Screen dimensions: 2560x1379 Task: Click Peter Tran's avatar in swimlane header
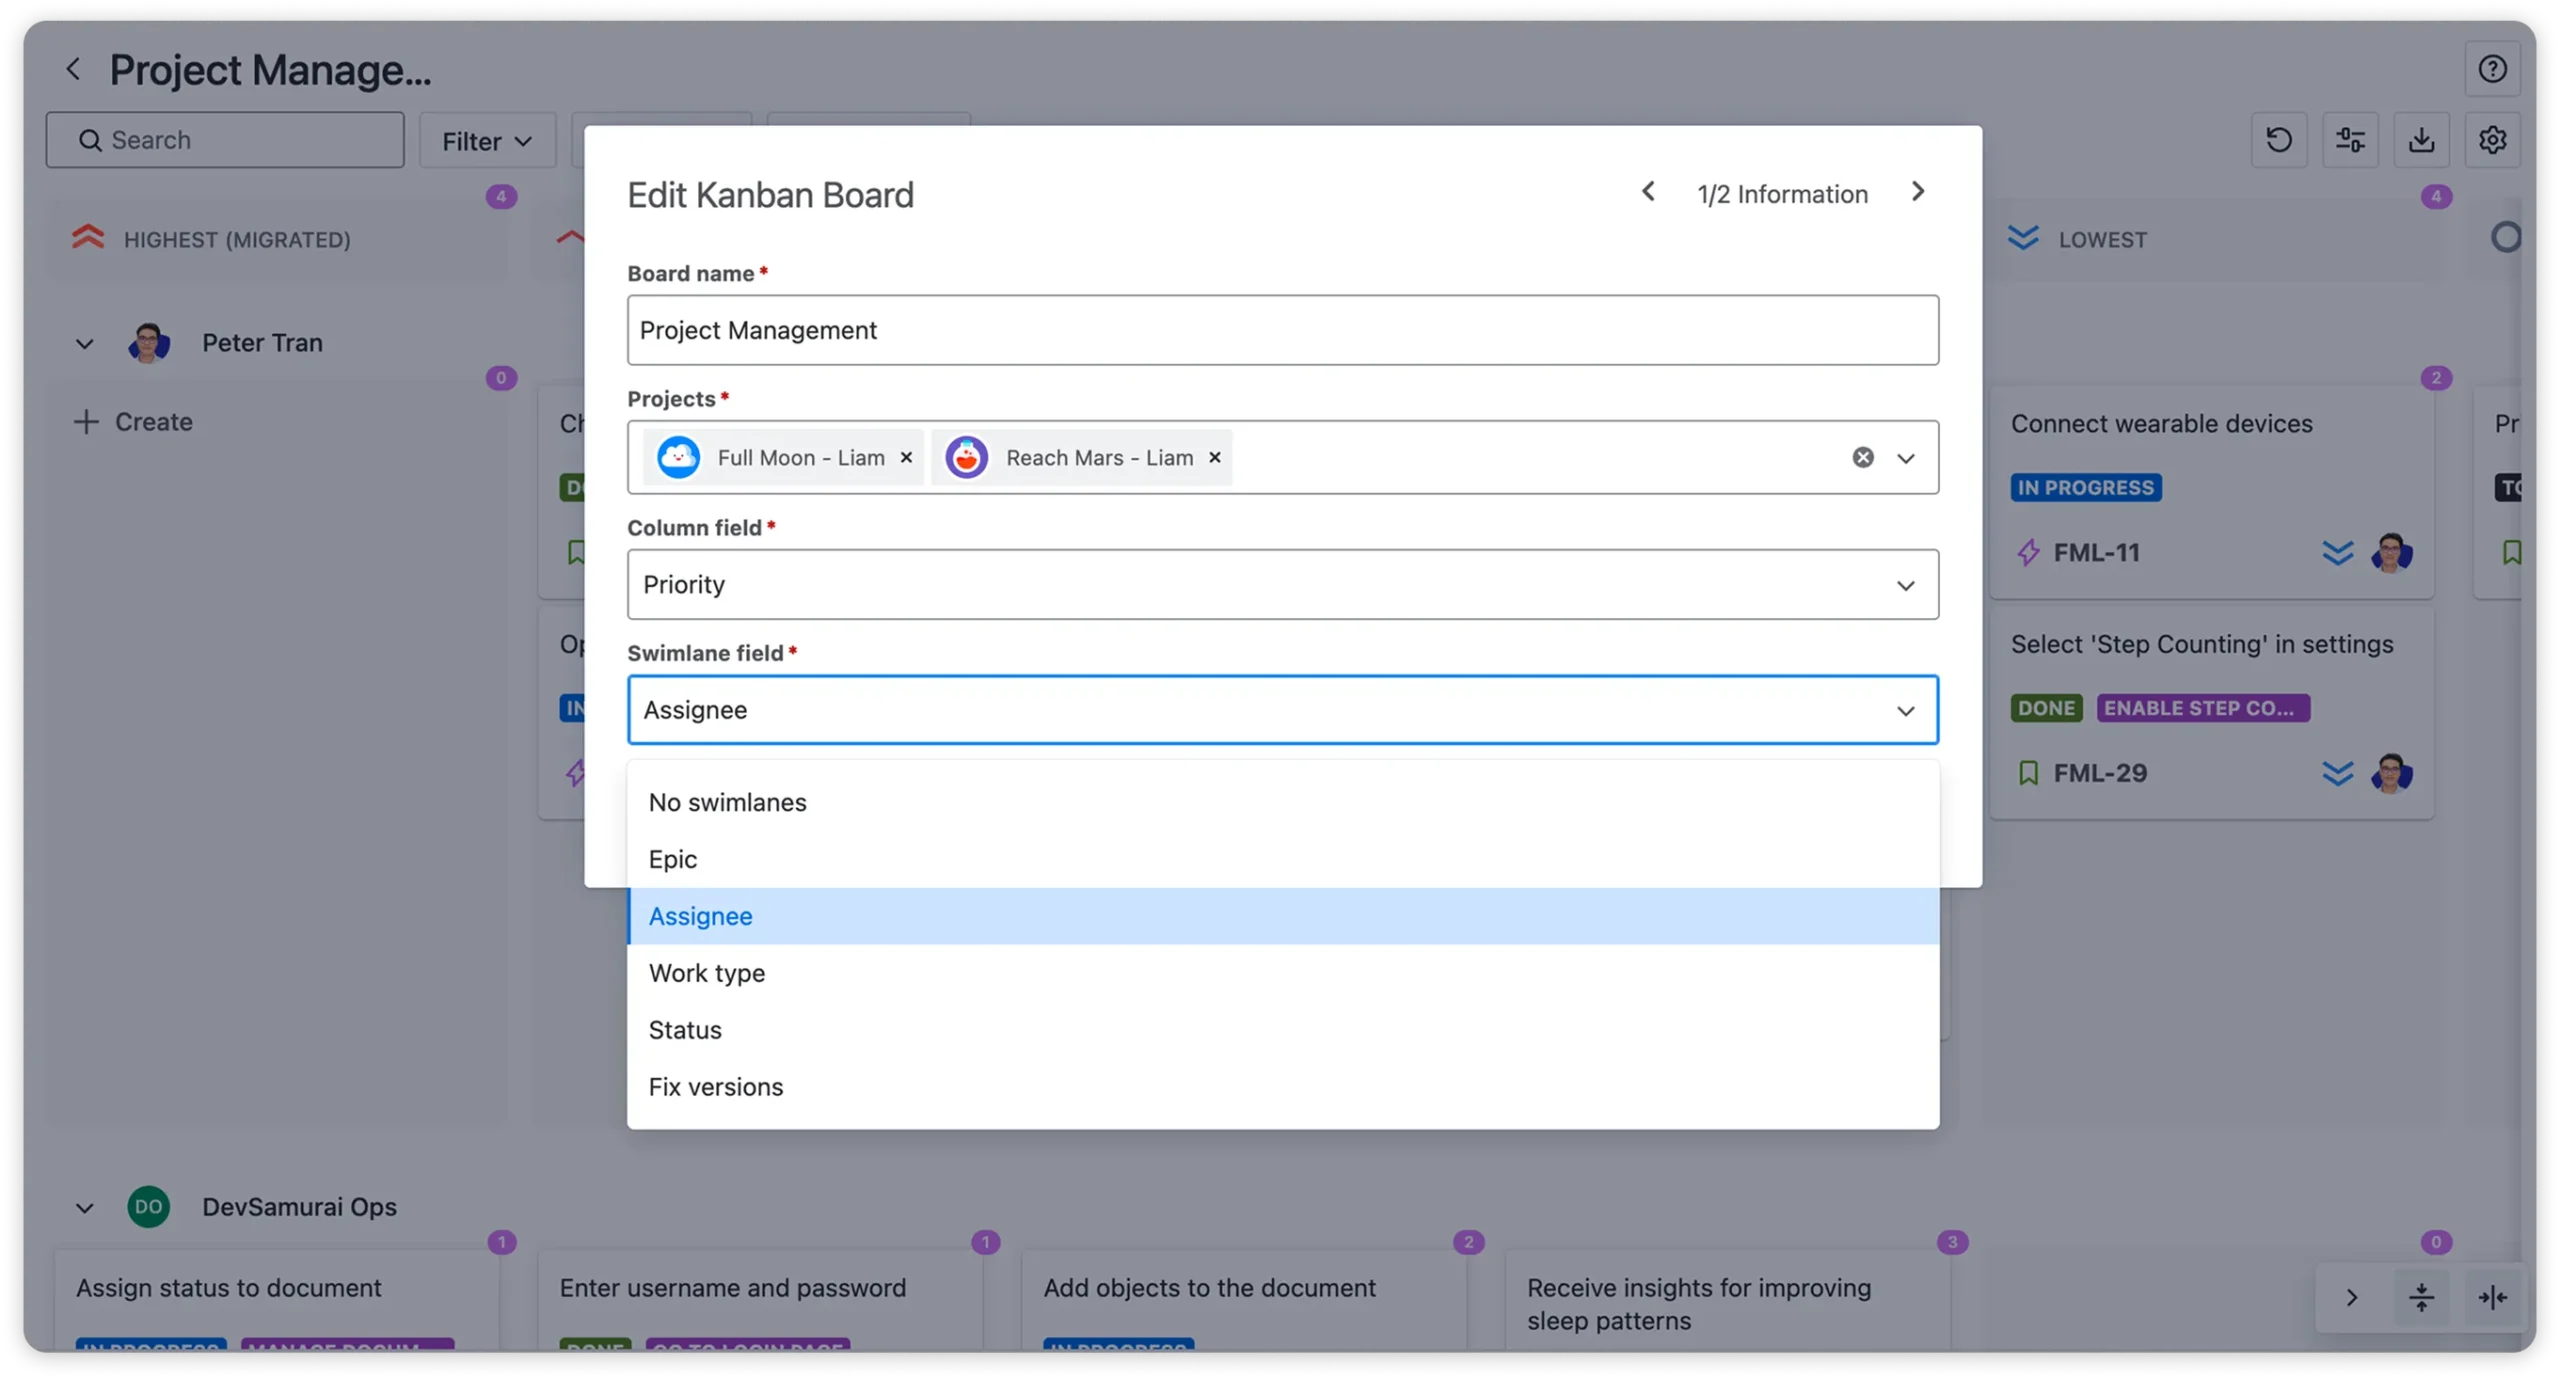[149, 343]
